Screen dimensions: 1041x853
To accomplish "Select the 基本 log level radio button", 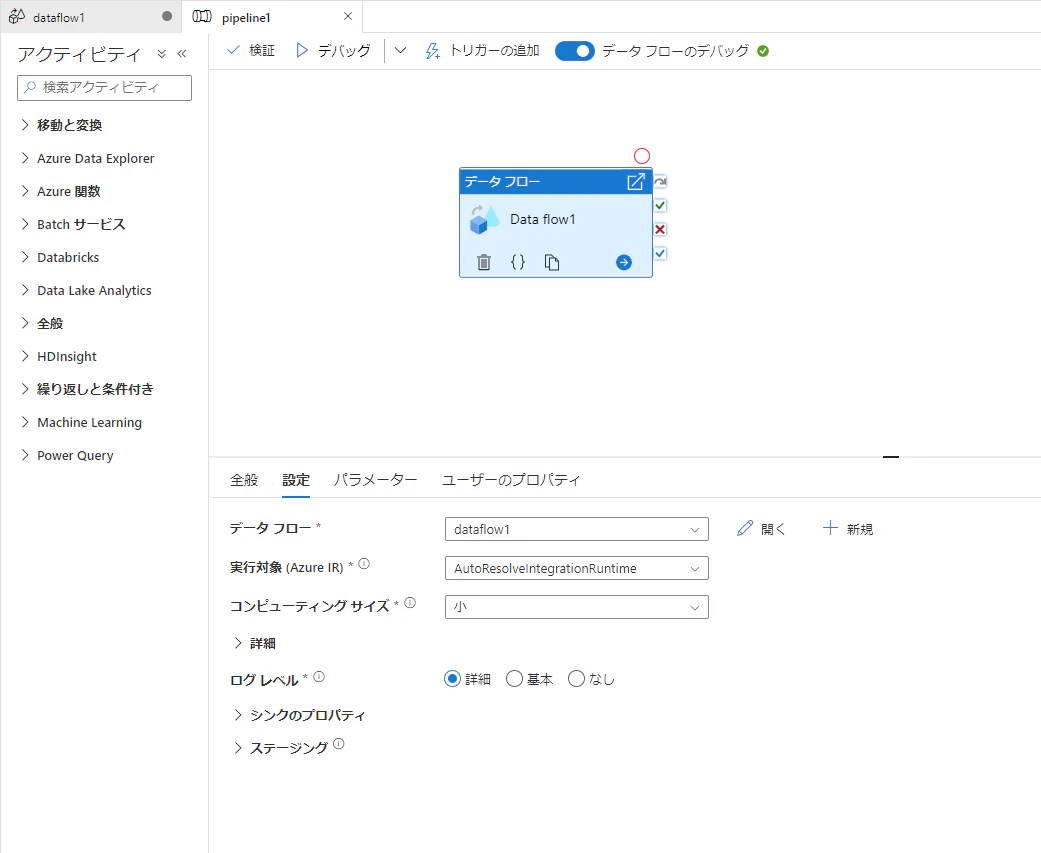I will [515, 678].
